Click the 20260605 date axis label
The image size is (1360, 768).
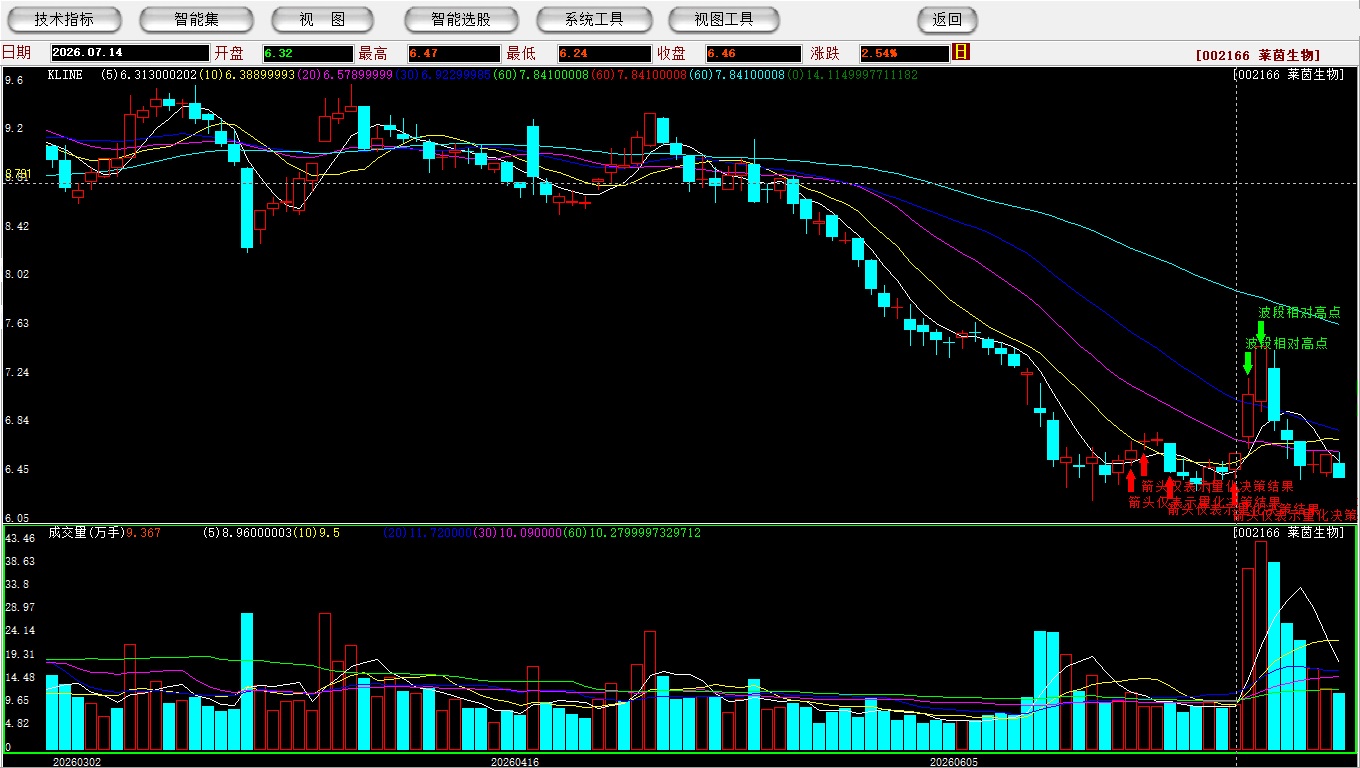click(953, 761)
